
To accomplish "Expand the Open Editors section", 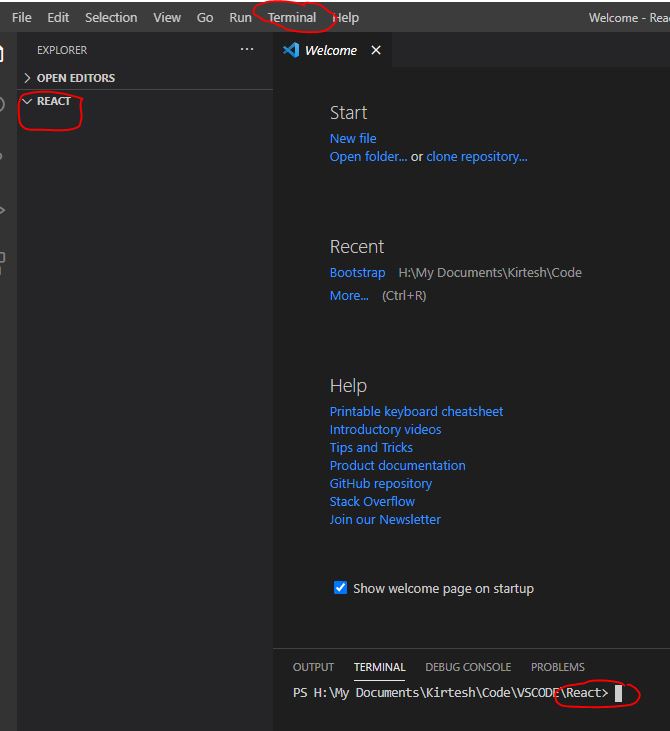I will coord(75,78).
